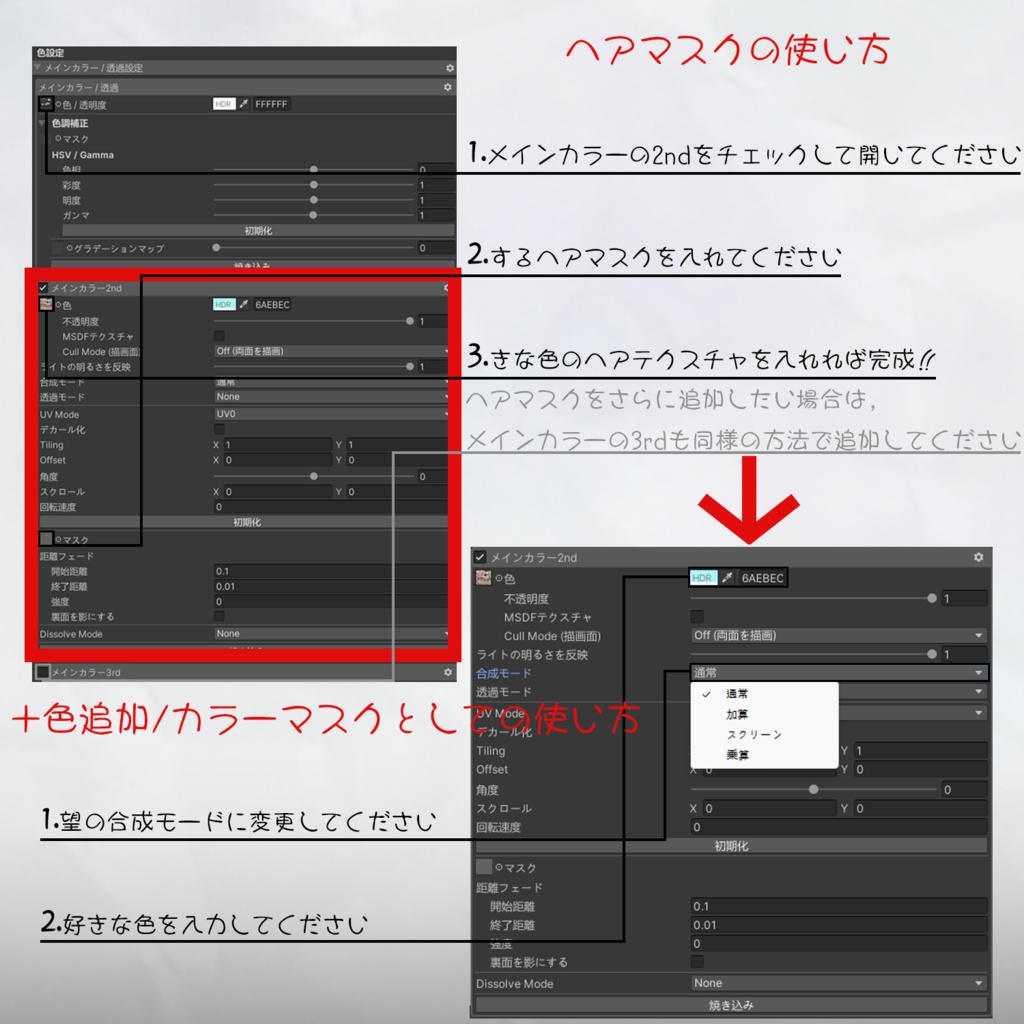Collapse the 色調補正 foldout triangle
Image resolution: width=1024 pixels, height=1024 pixels.
[42, 123]
